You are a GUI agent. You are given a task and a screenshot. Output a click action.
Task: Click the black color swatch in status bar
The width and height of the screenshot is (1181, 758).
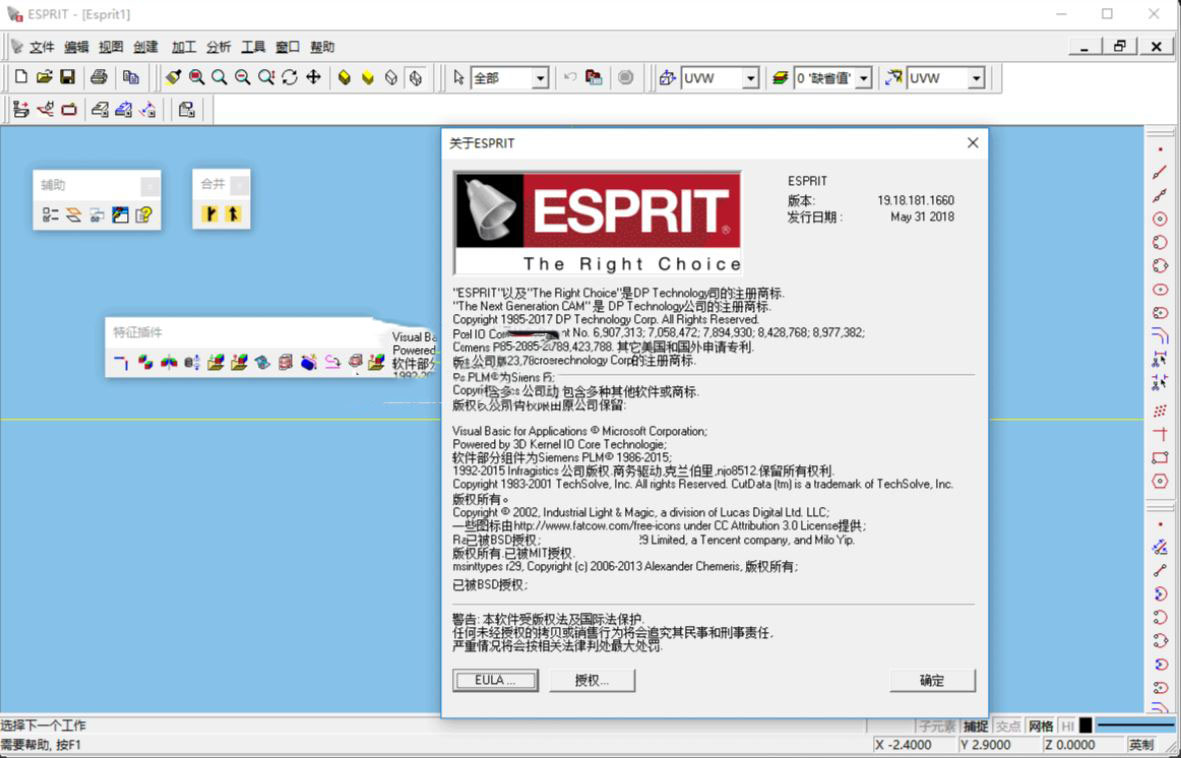coord(1085,726)
